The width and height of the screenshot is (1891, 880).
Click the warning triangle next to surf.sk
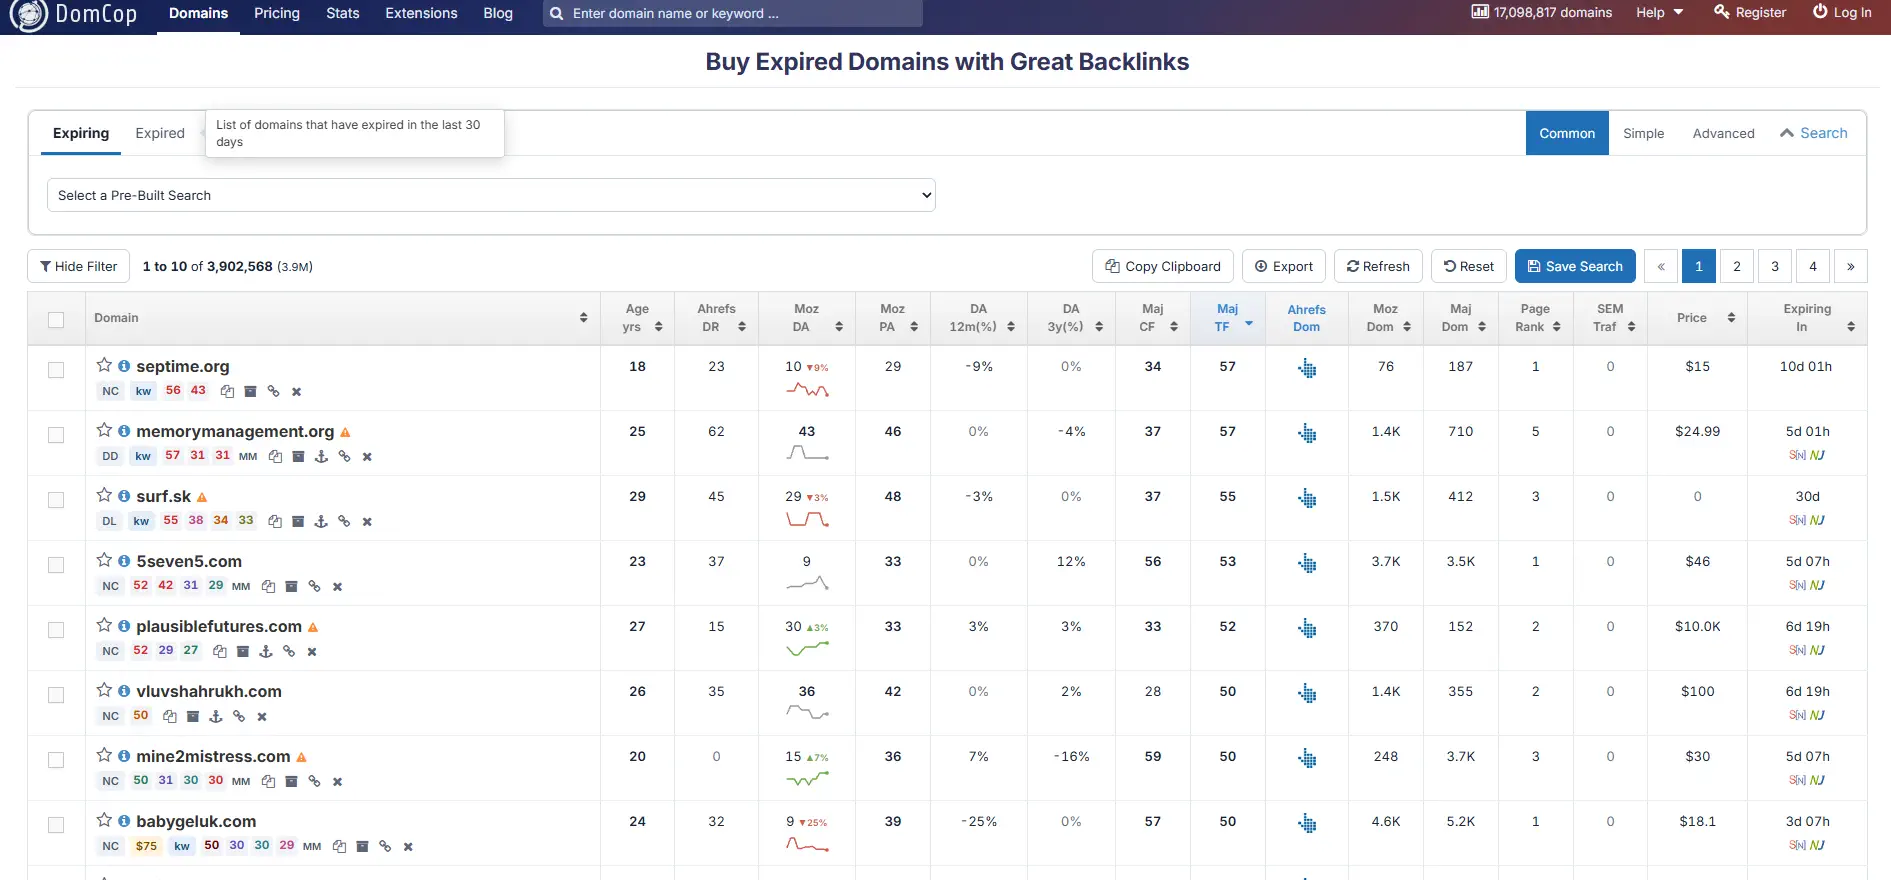[x=202, y=497]
